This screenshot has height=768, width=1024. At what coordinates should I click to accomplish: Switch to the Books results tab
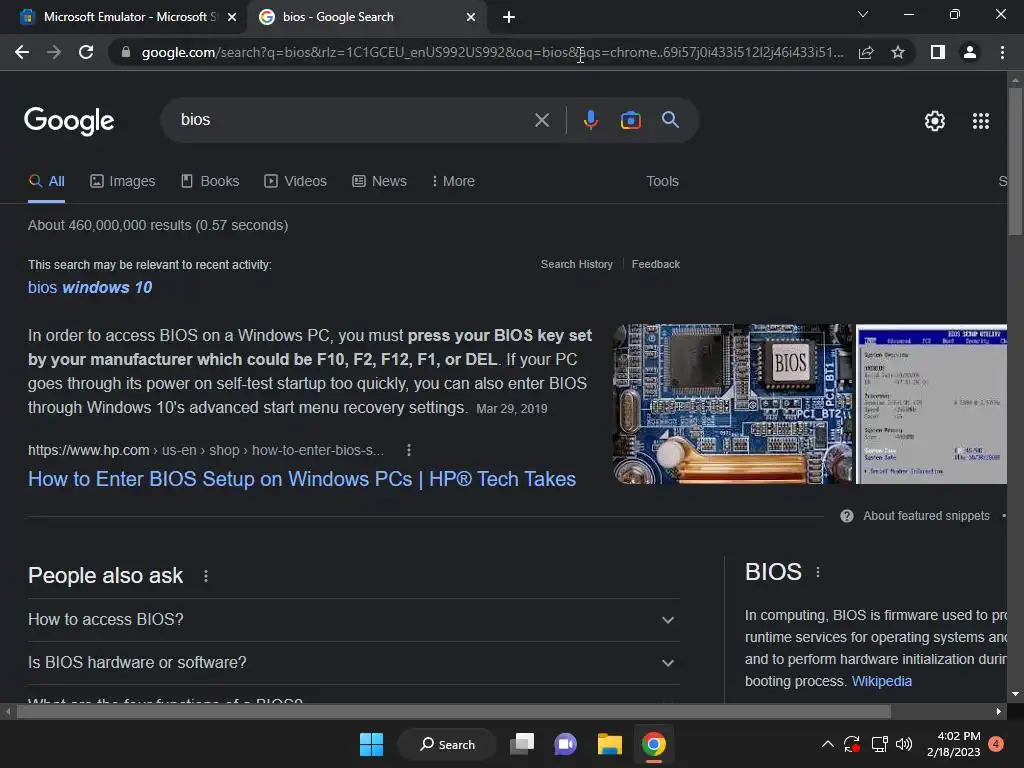(x=210, y=182)
